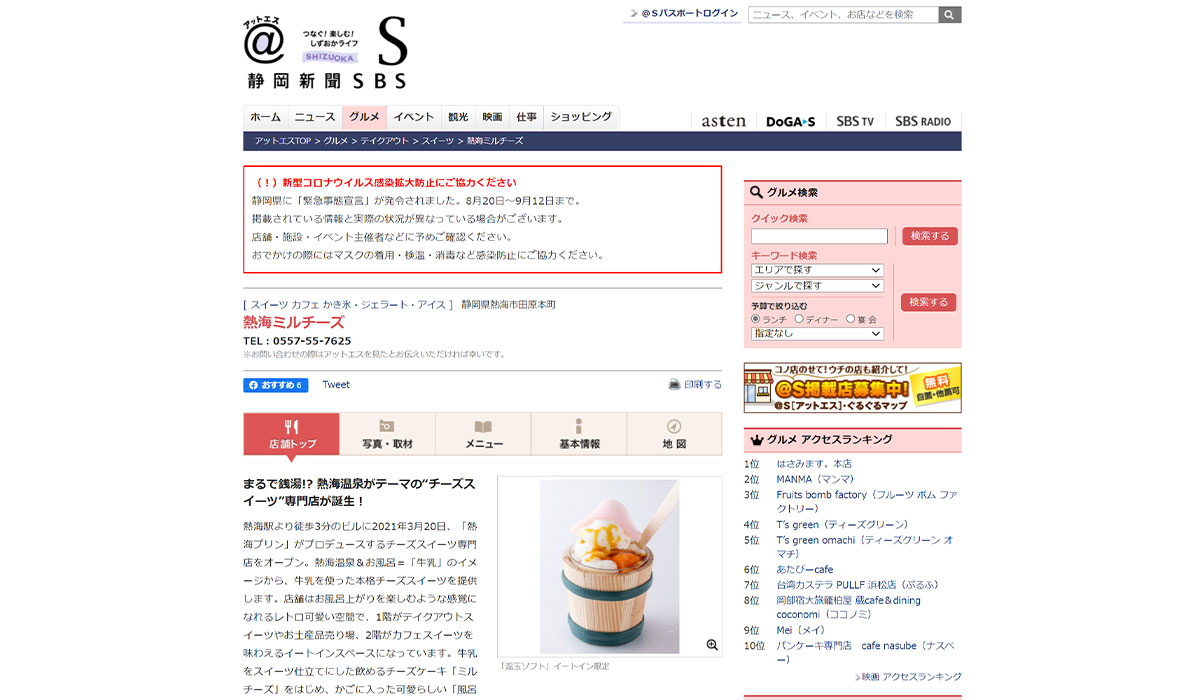Click the 温玉ソフト dessert photo thumbnail
This screenshot has width=1200, height=700.
(609, 566)
